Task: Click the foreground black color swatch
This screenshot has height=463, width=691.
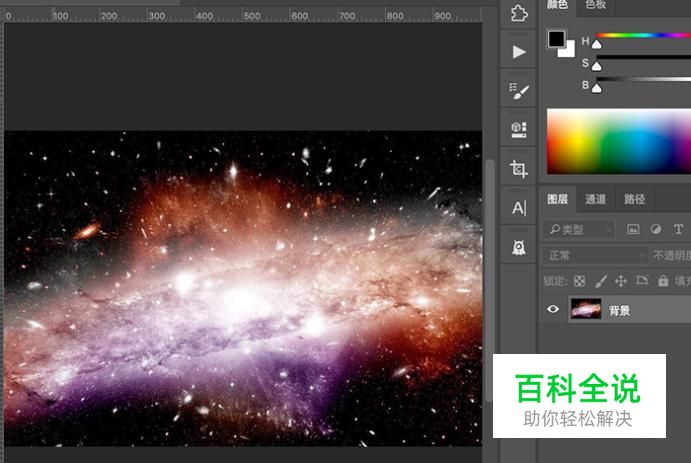Action: click(556, 39)
